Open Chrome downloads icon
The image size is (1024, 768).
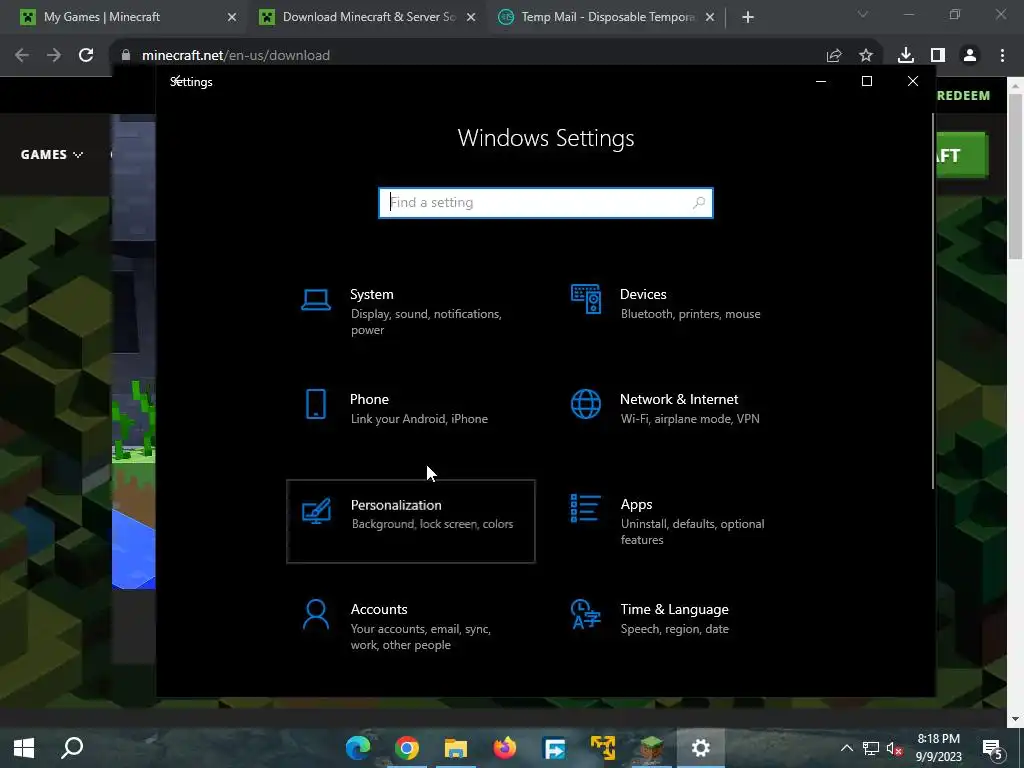pos(906,56)
